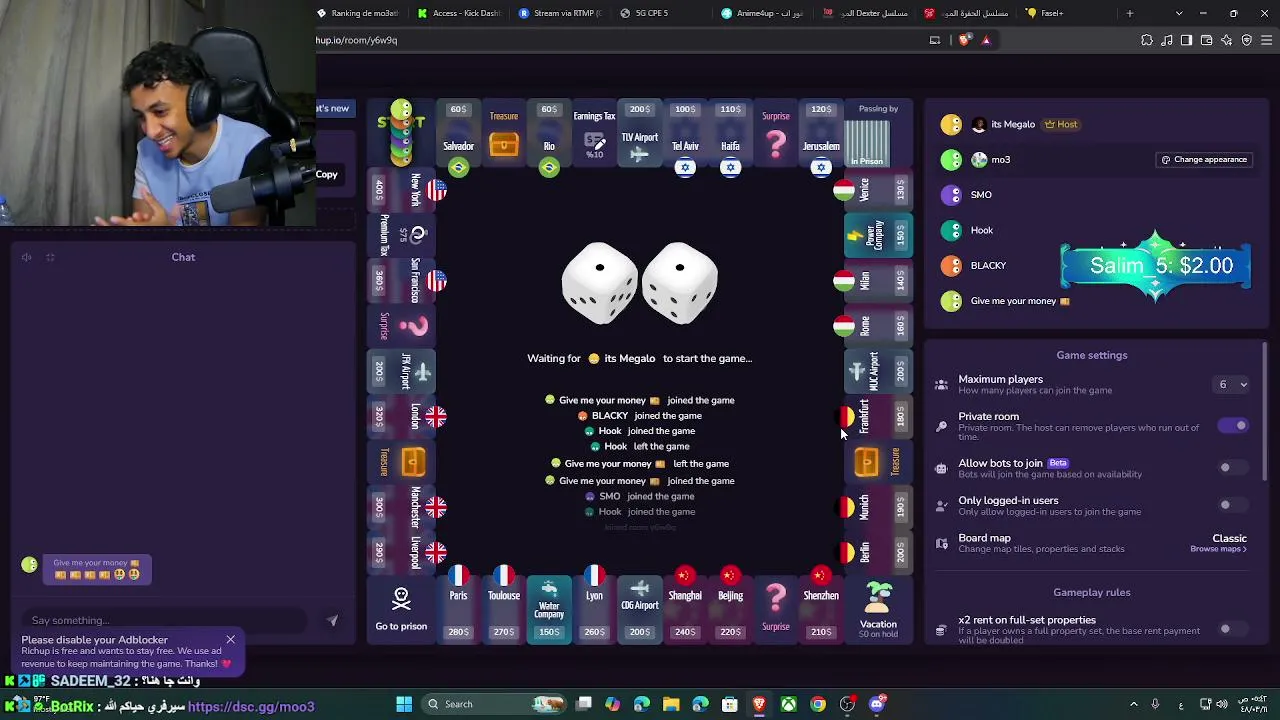Open the Windows Start menu
The width and height of the screenshot is (1280, 720).
click(404, 704)
